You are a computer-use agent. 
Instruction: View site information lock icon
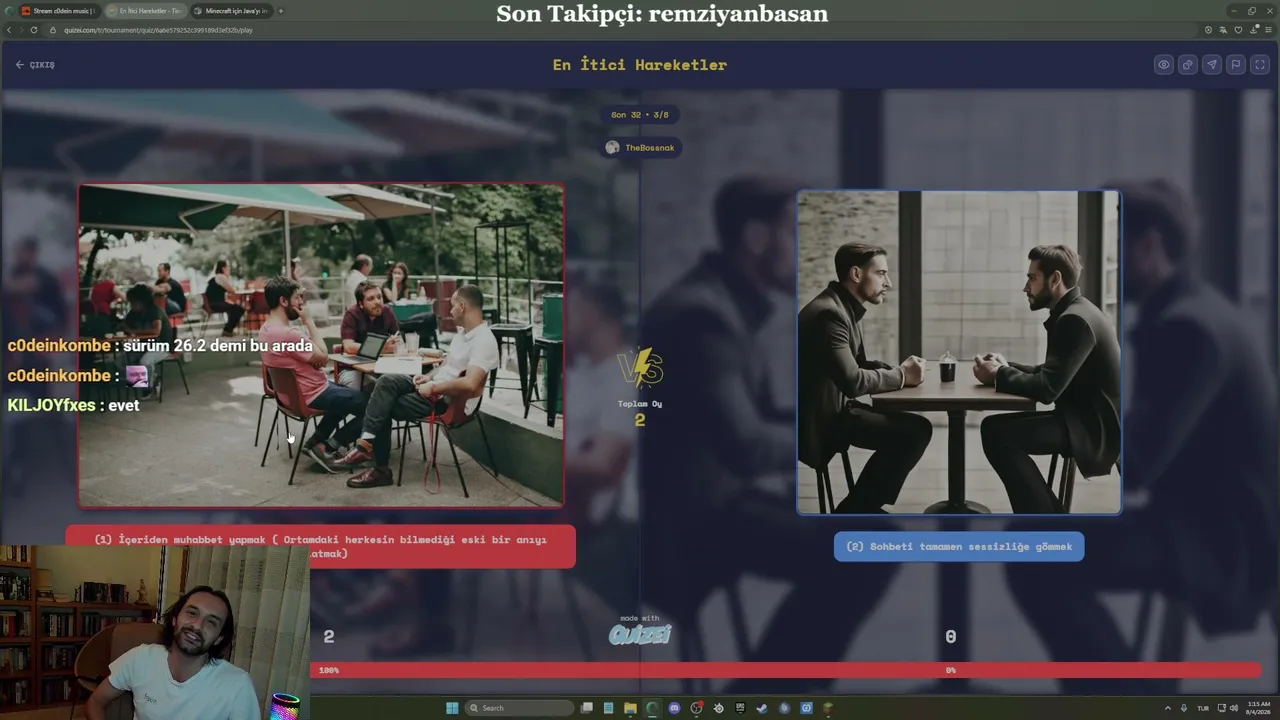[x=54, y=30]
